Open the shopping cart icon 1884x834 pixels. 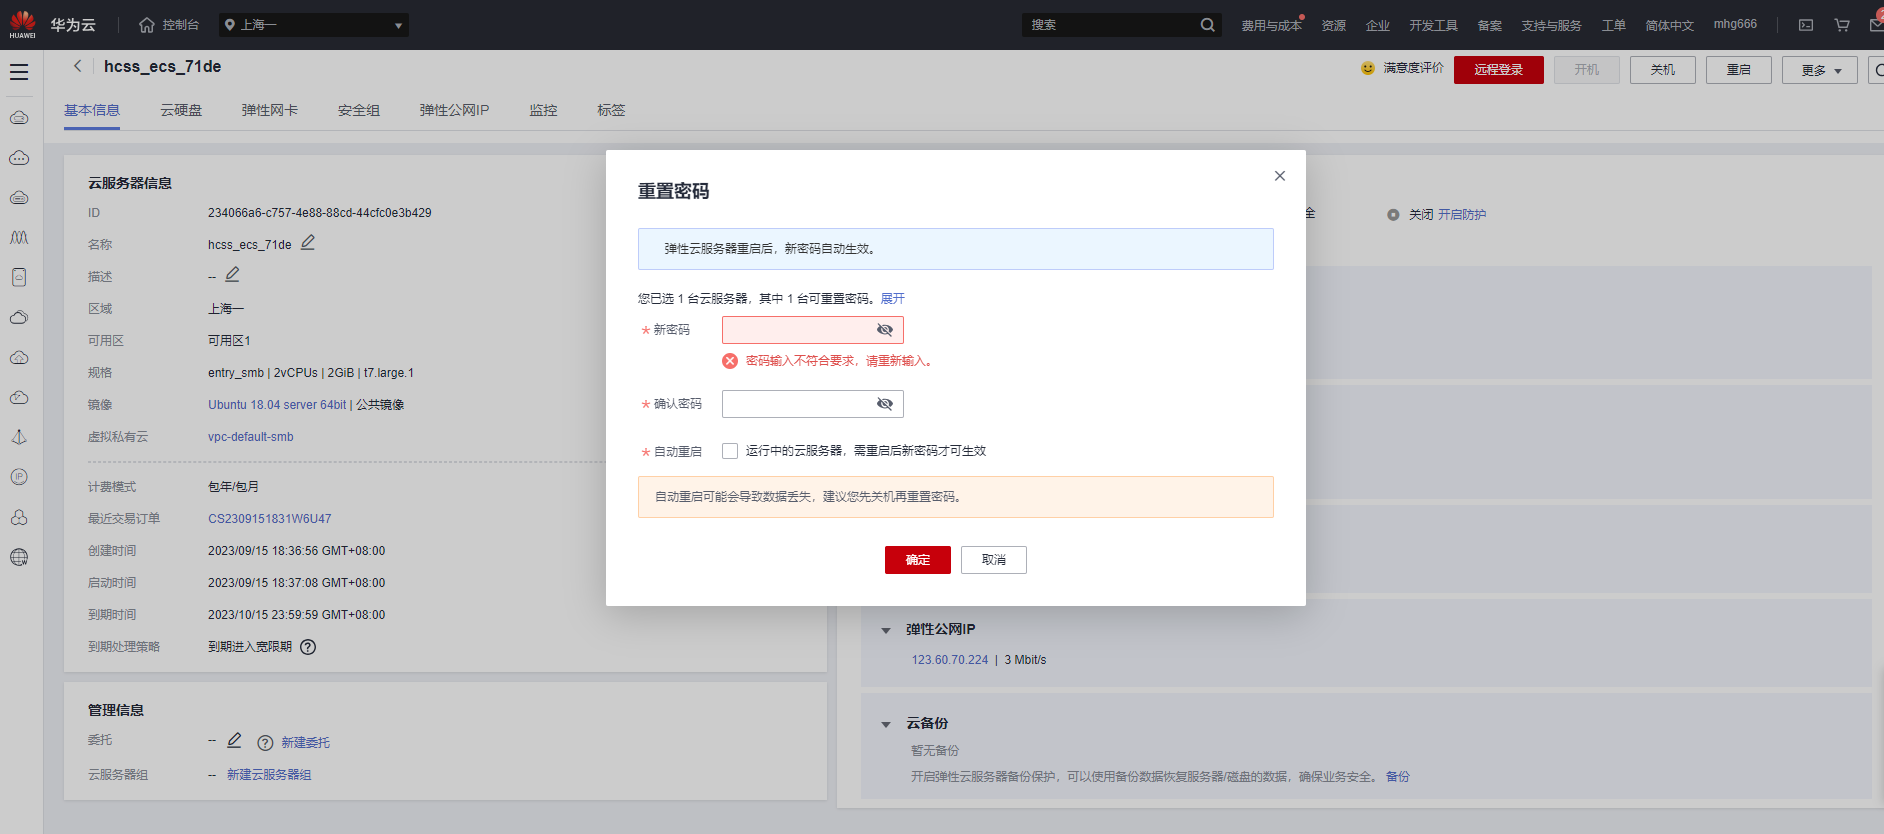tap(1842, 25)
